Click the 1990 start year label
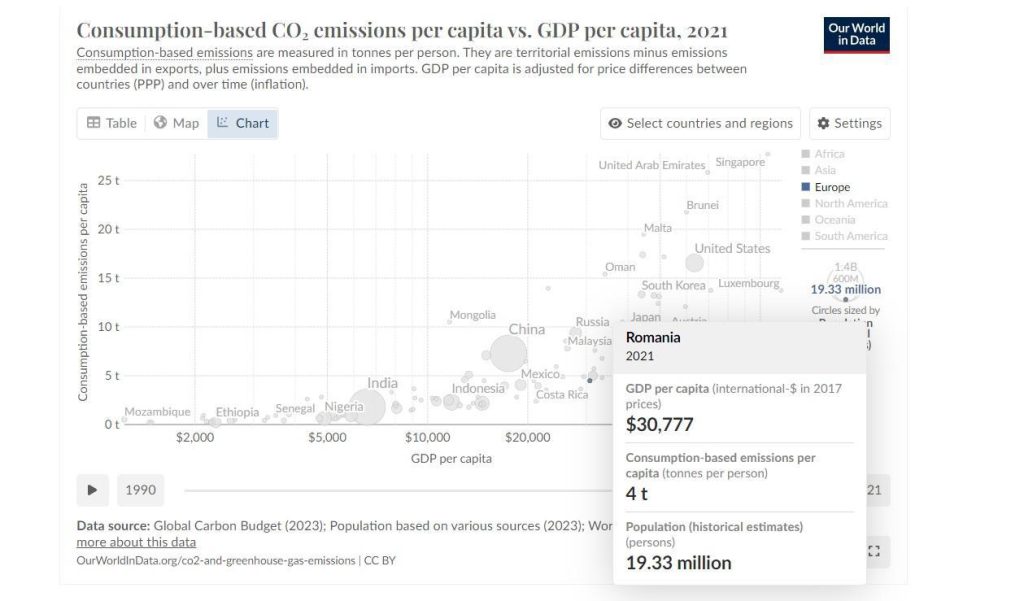Image resolution: width=1024 pixels, height=601 pixels. (140, 490)
